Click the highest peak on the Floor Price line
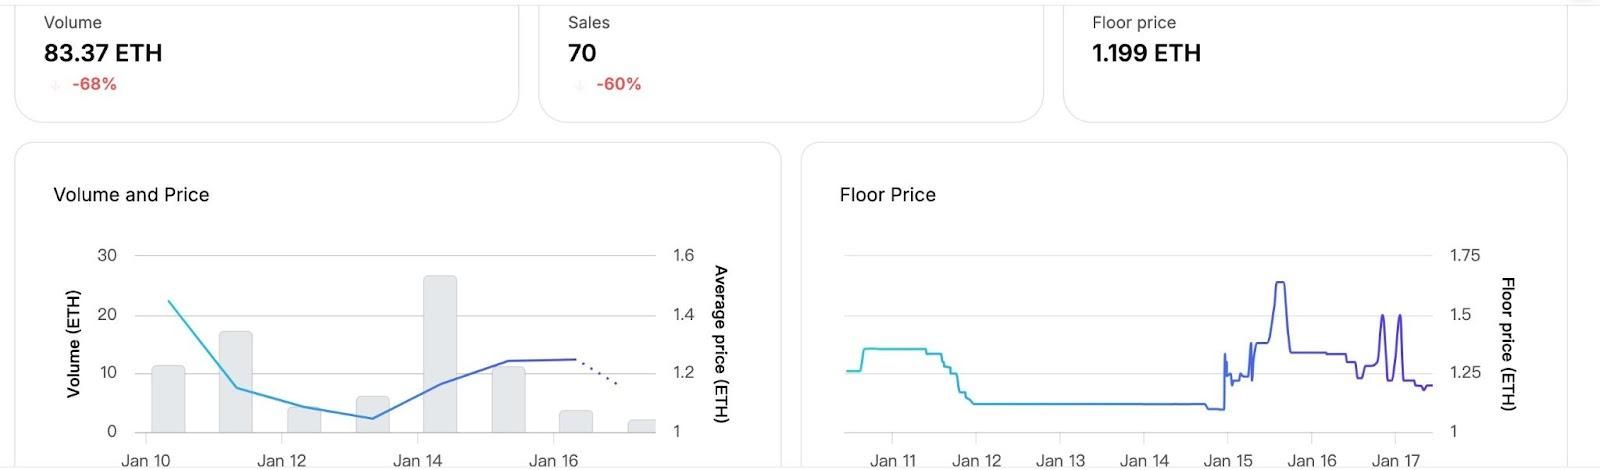1600x470 pixels. [1280, 283]
